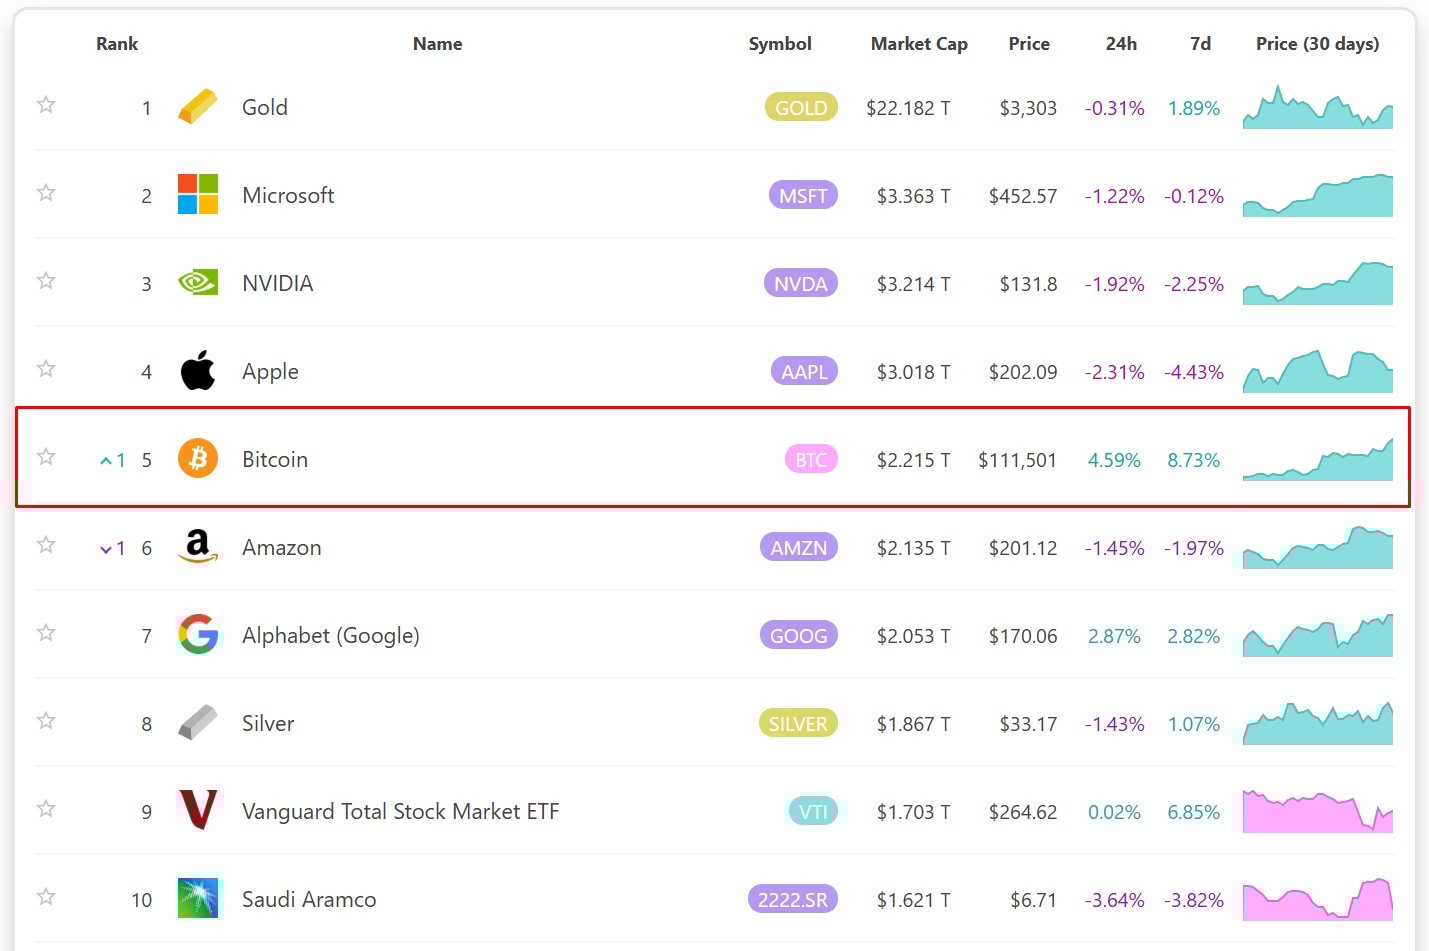The width and height of the screenshot is (1429, 951).
Task: Click the Amazon logo icon
Action: click(x=197, y=546)
